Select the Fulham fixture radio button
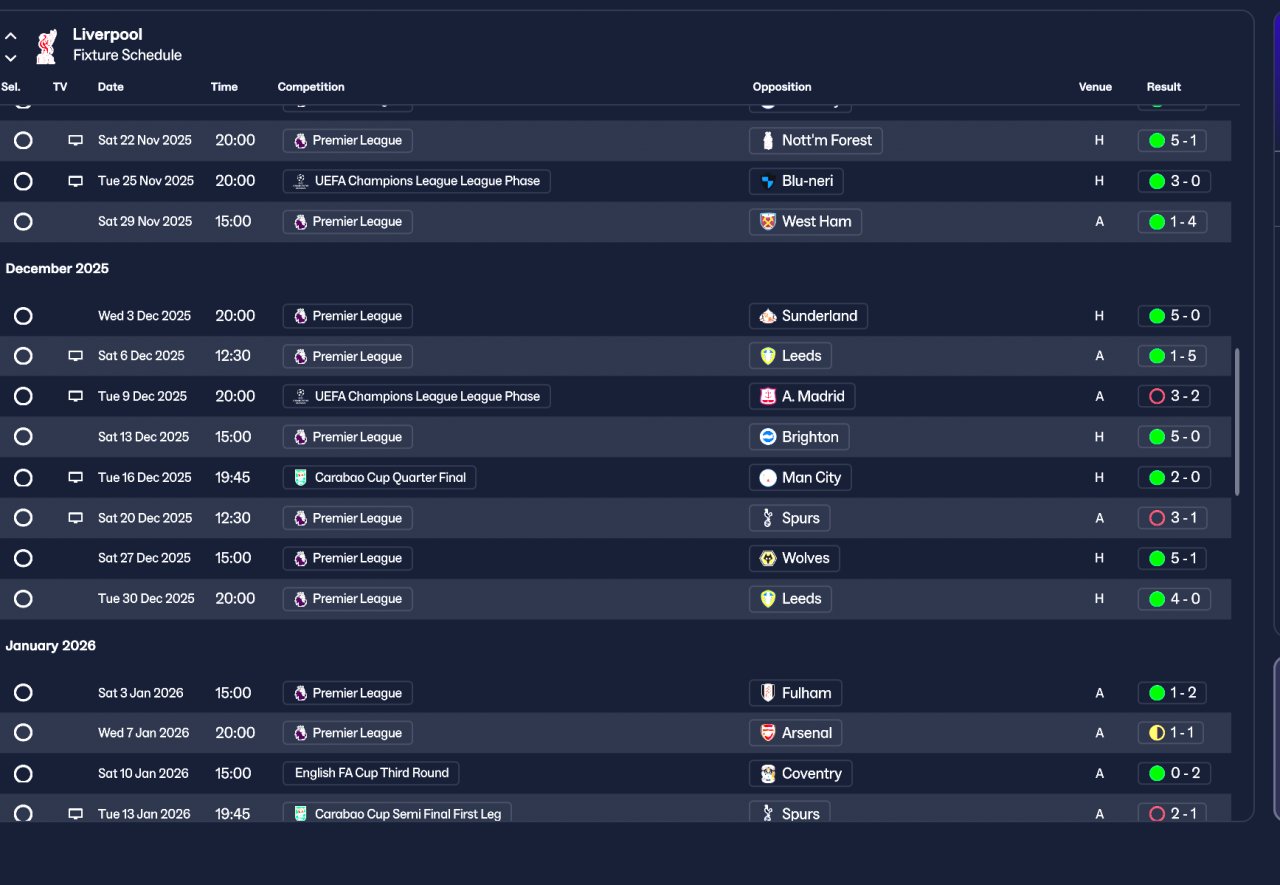The width and height of the screenshot is (1280, 885). pyautogui.click(x=23, y=693)
